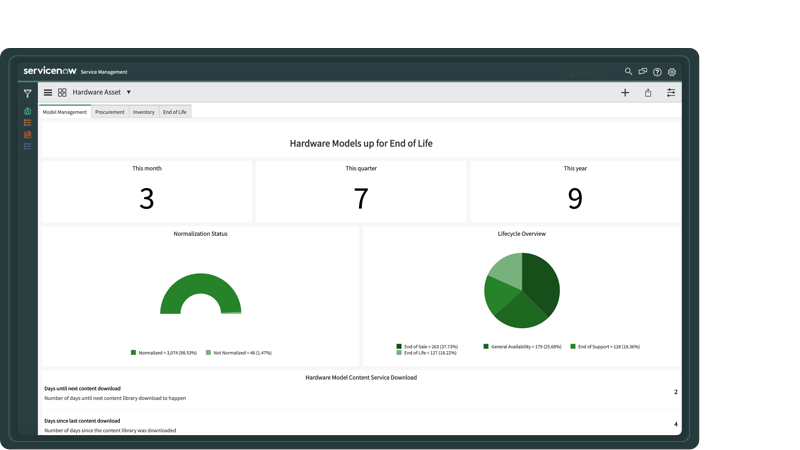This screenshot has height=450, width=800.
Task: Click the filter funnel icon in sidebar
Action: pyautogui.click(x=28, y=93)
